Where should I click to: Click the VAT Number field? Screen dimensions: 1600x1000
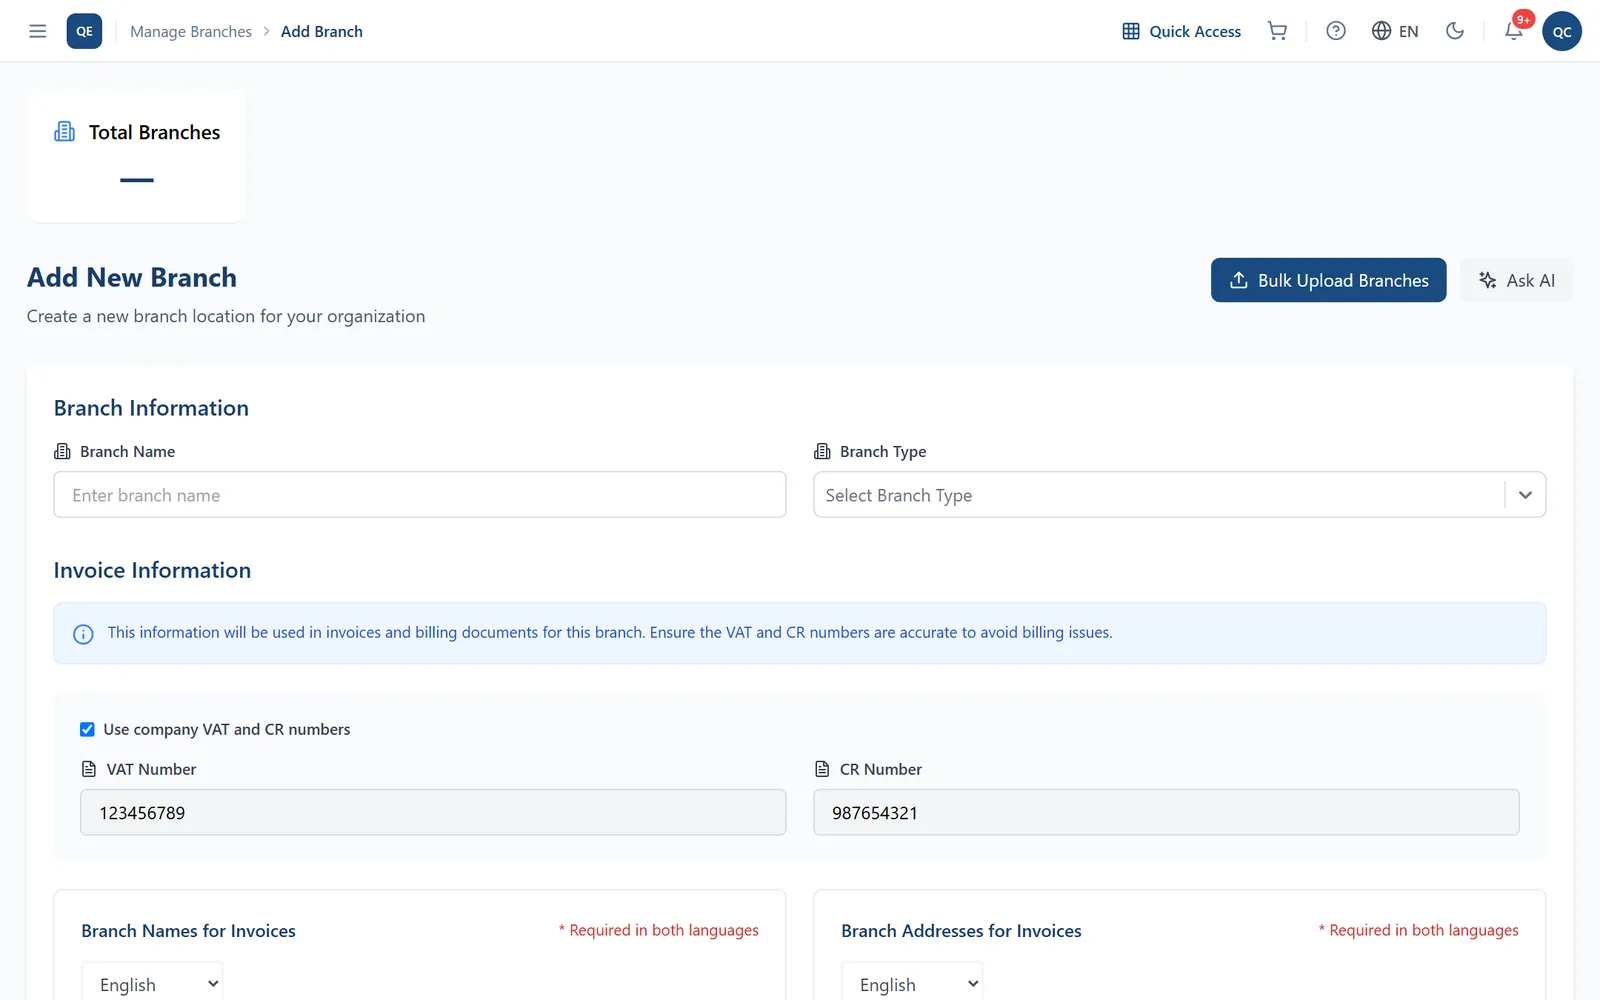[433, 812]
